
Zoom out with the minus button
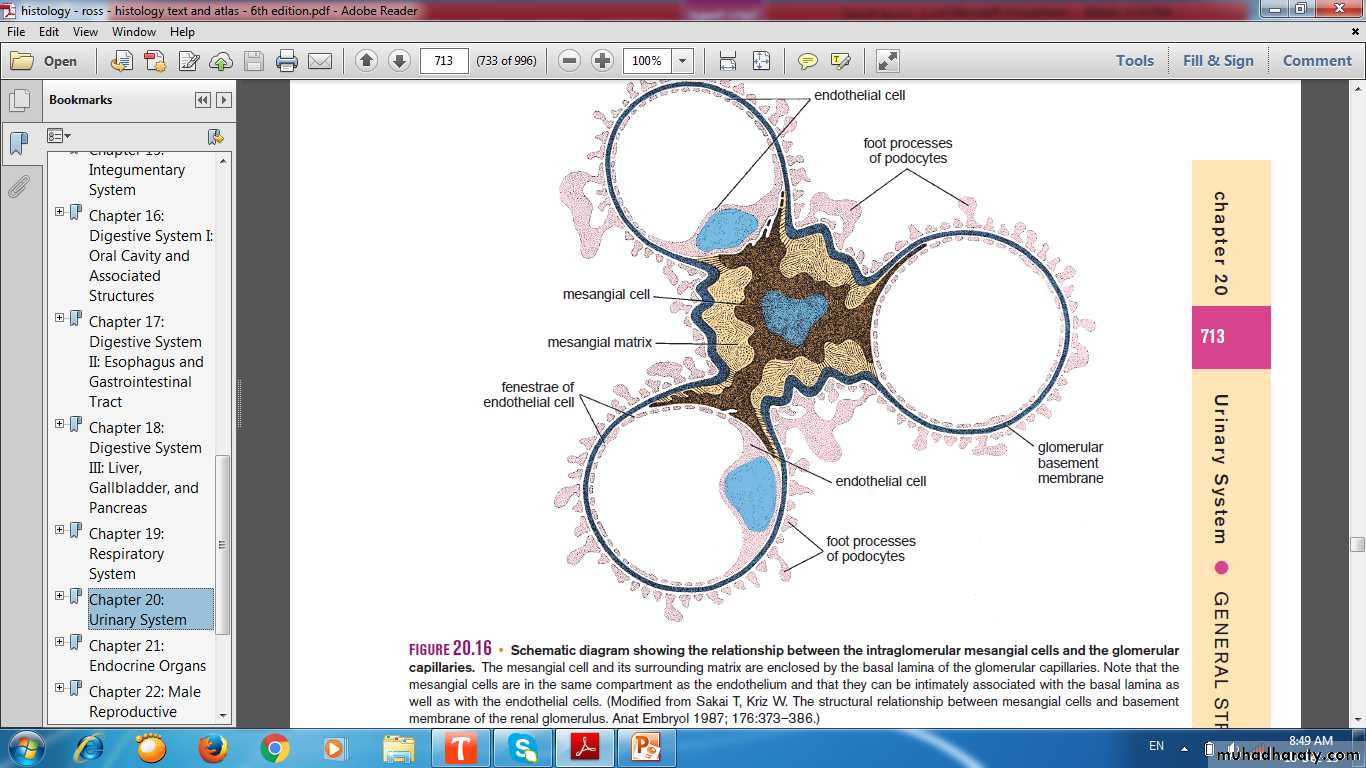pyautogui.click(x=569, y=61)
